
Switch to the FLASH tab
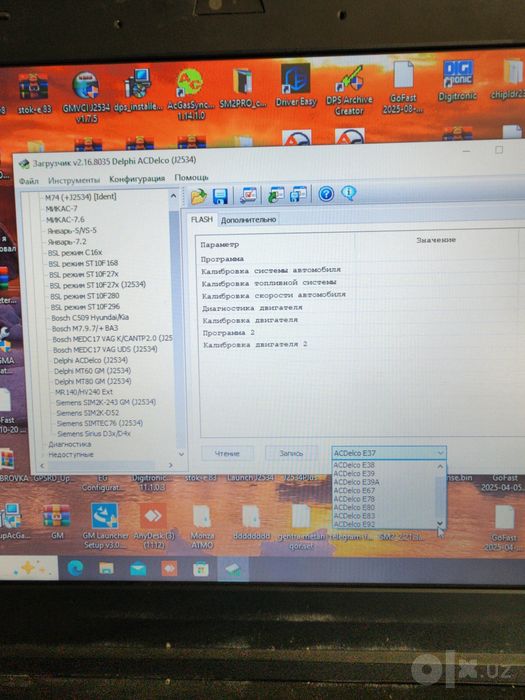(x=202, y=220)
